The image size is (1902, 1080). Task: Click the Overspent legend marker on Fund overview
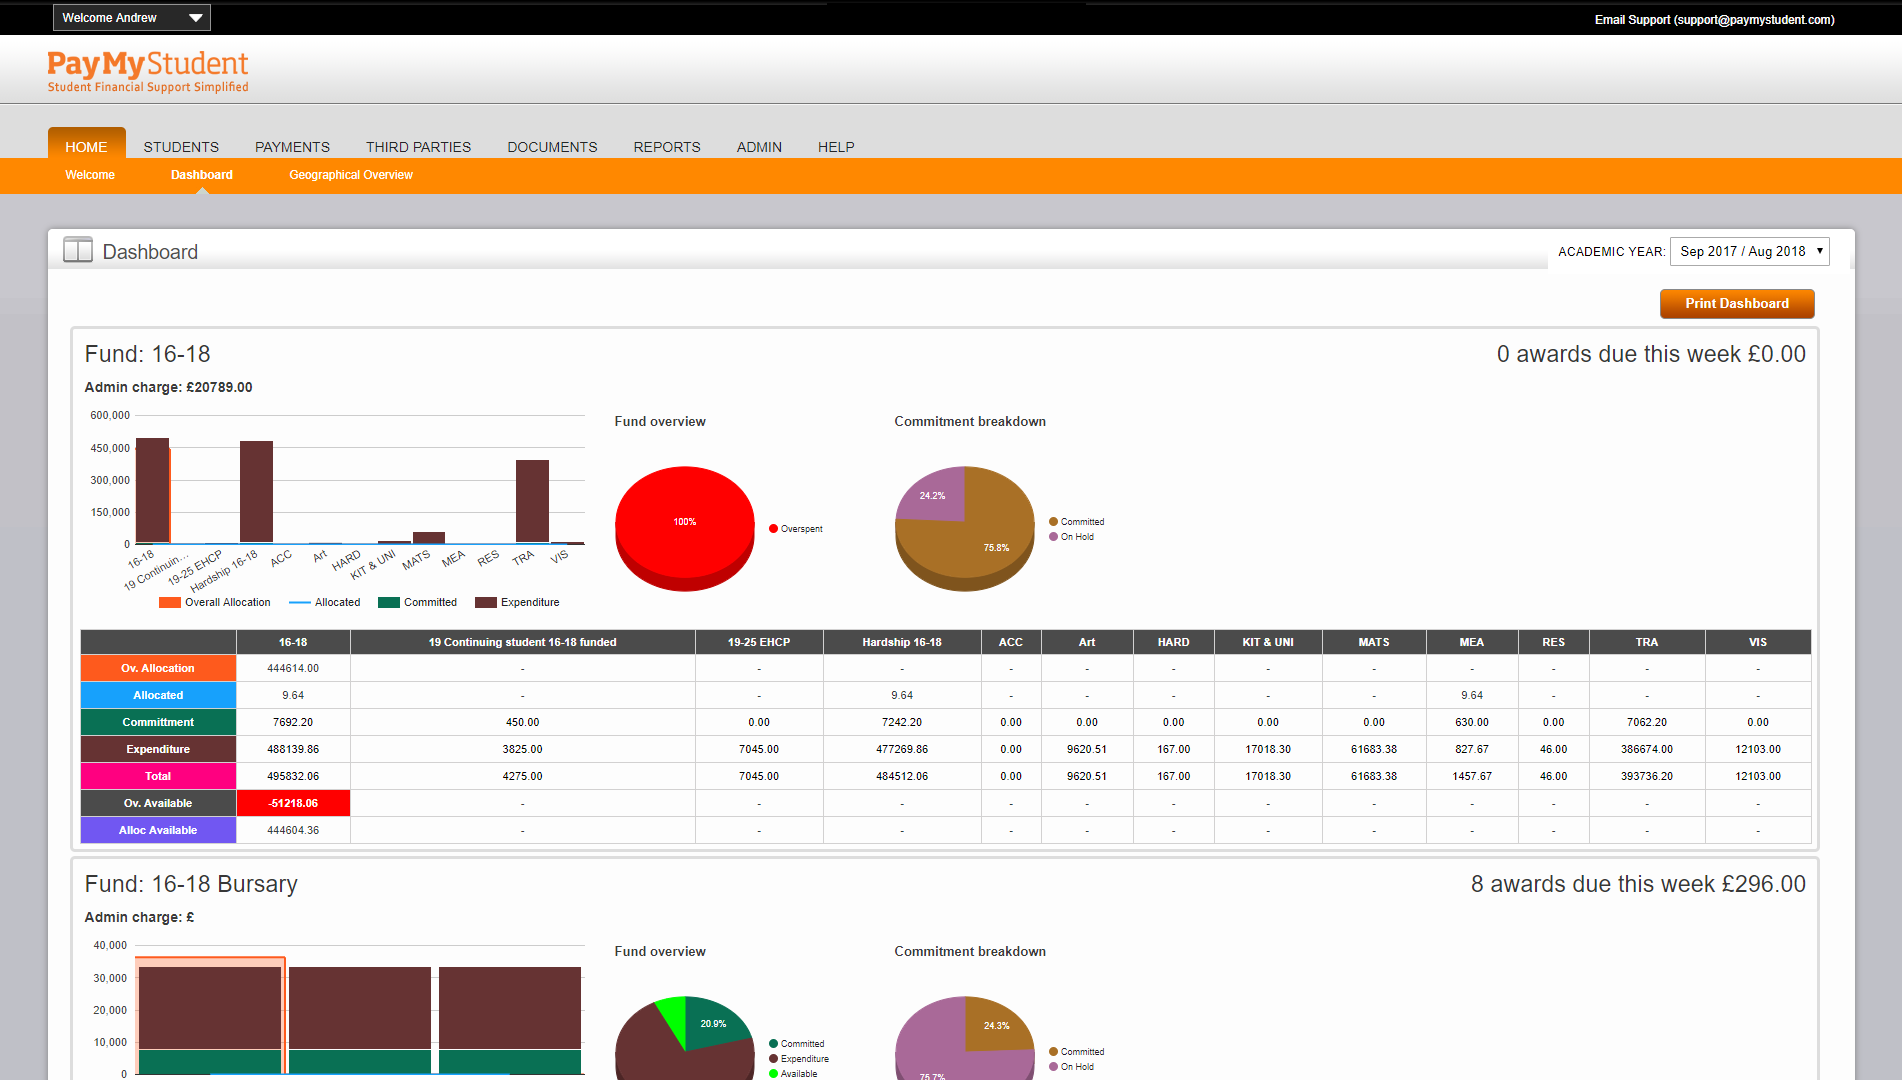771,528
